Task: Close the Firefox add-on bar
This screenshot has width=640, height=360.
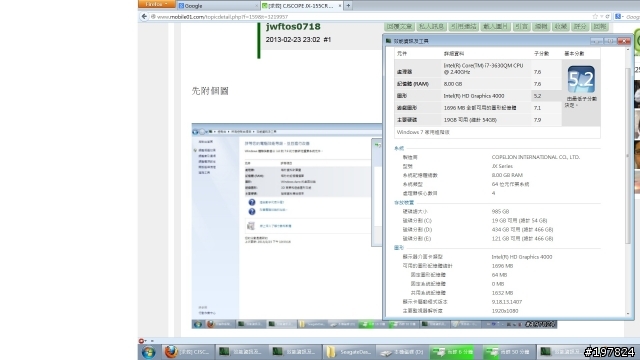Action: click(152, 340)
